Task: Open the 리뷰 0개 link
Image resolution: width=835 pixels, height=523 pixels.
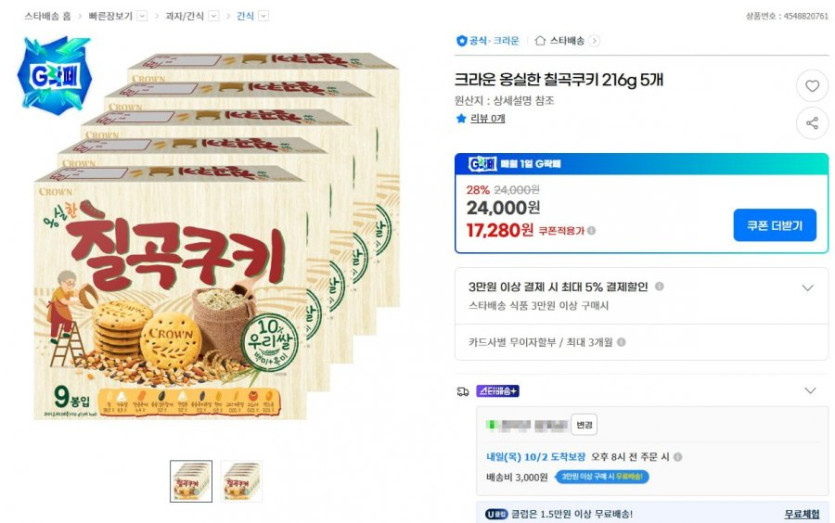Action: (x=487, y=118)
